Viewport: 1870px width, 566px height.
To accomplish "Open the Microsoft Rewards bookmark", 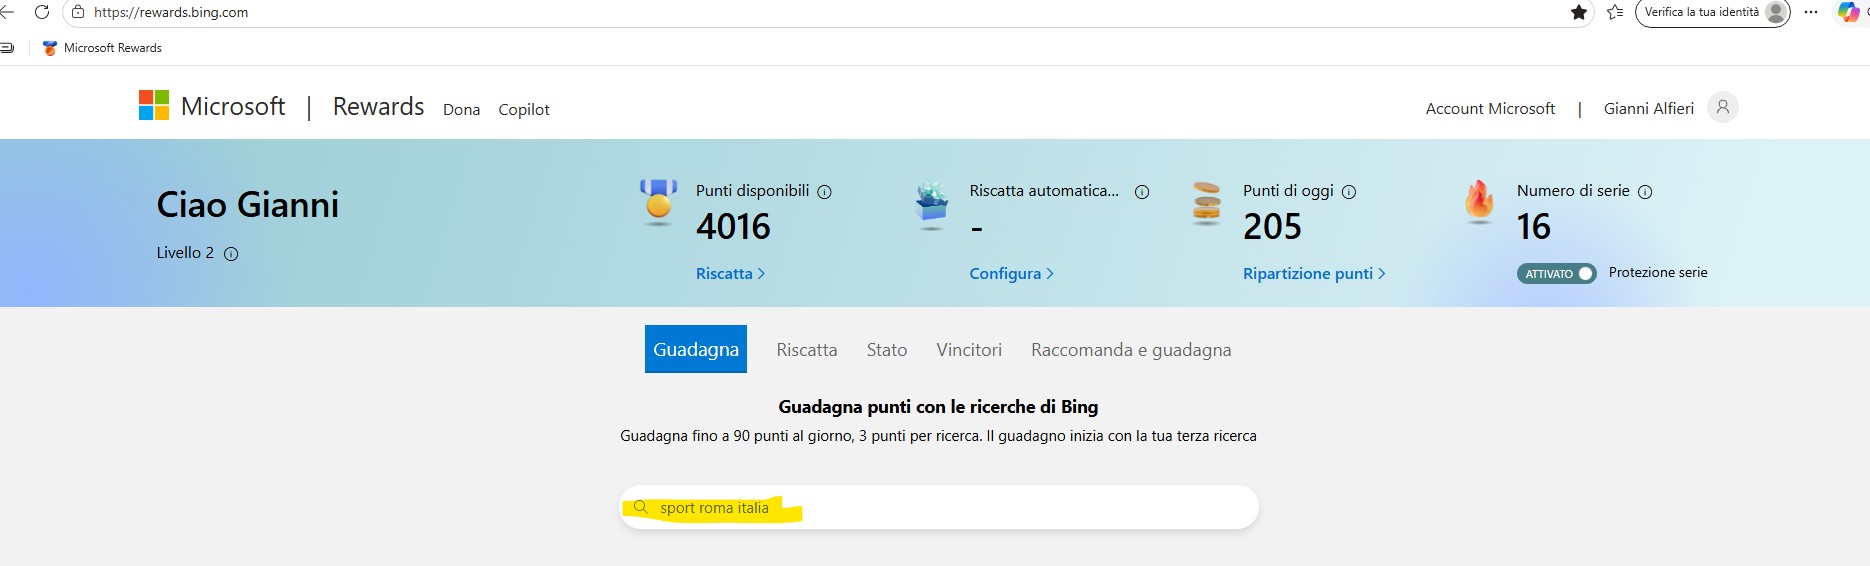I will tap(102, 48).
